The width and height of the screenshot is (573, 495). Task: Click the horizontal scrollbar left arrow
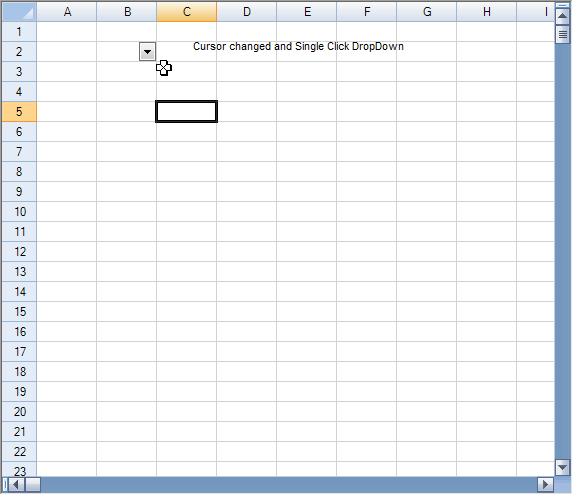16,485
